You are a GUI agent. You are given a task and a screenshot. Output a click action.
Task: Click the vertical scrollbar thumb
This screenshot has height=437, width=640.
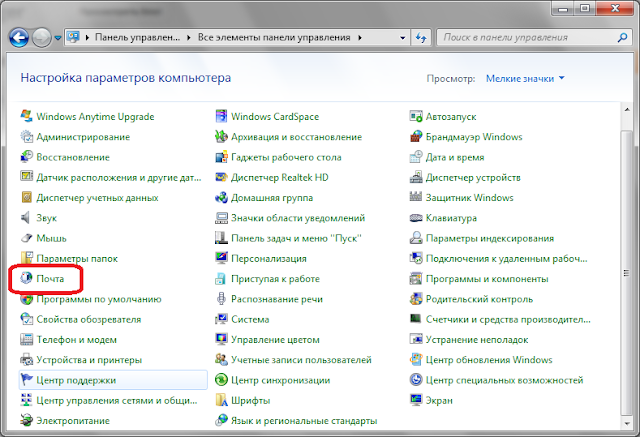(626, 273)
